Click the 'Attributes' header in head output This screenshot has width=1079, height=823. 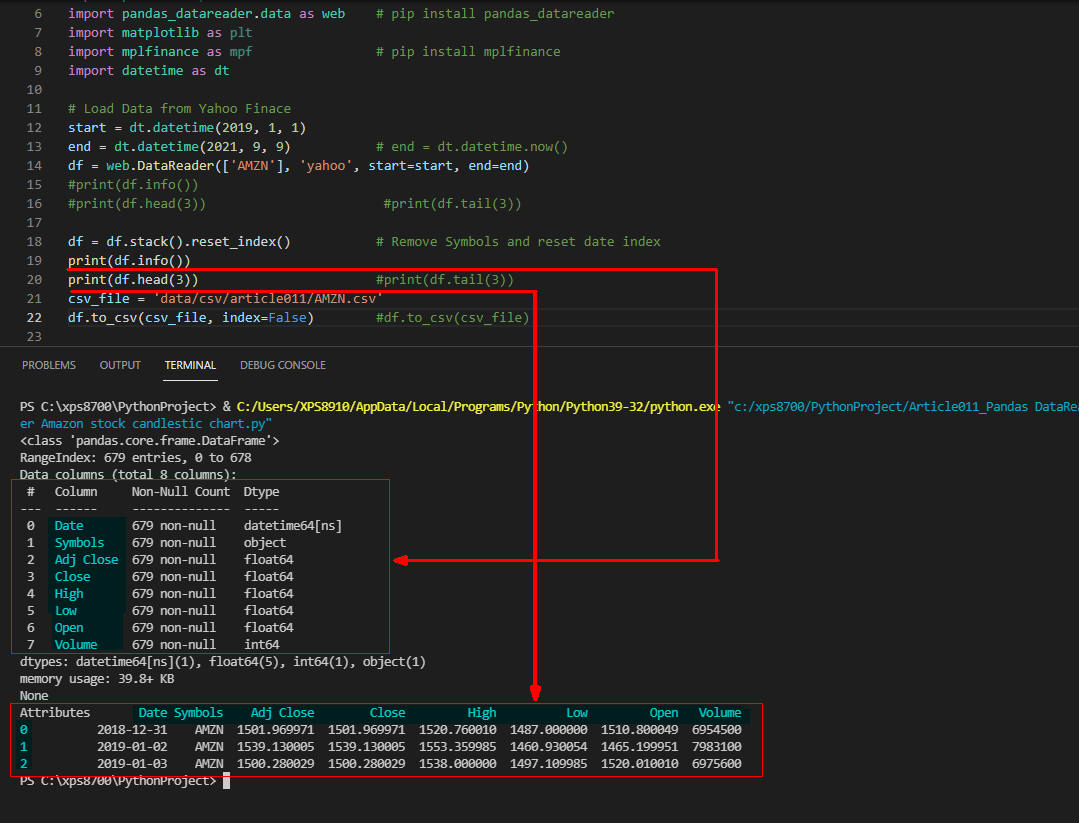pos(54,712)
